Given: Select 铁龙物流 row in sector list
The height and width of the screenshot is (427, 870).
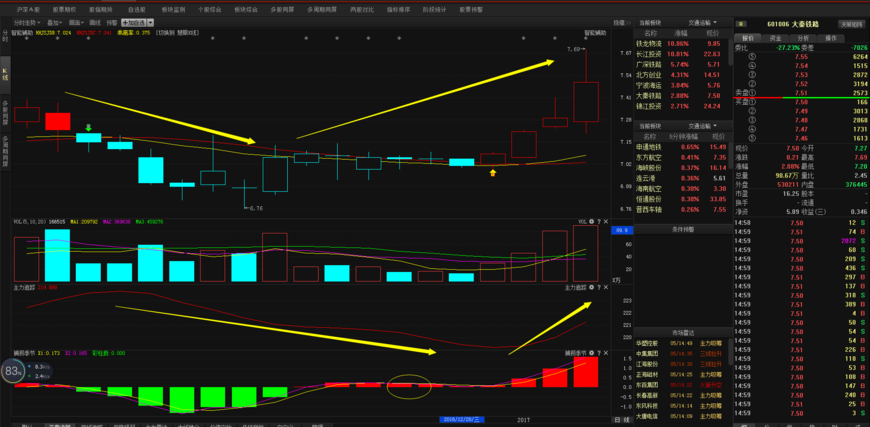Looking at the screenshot, I should pyautogui.click(x=682, y=43).
